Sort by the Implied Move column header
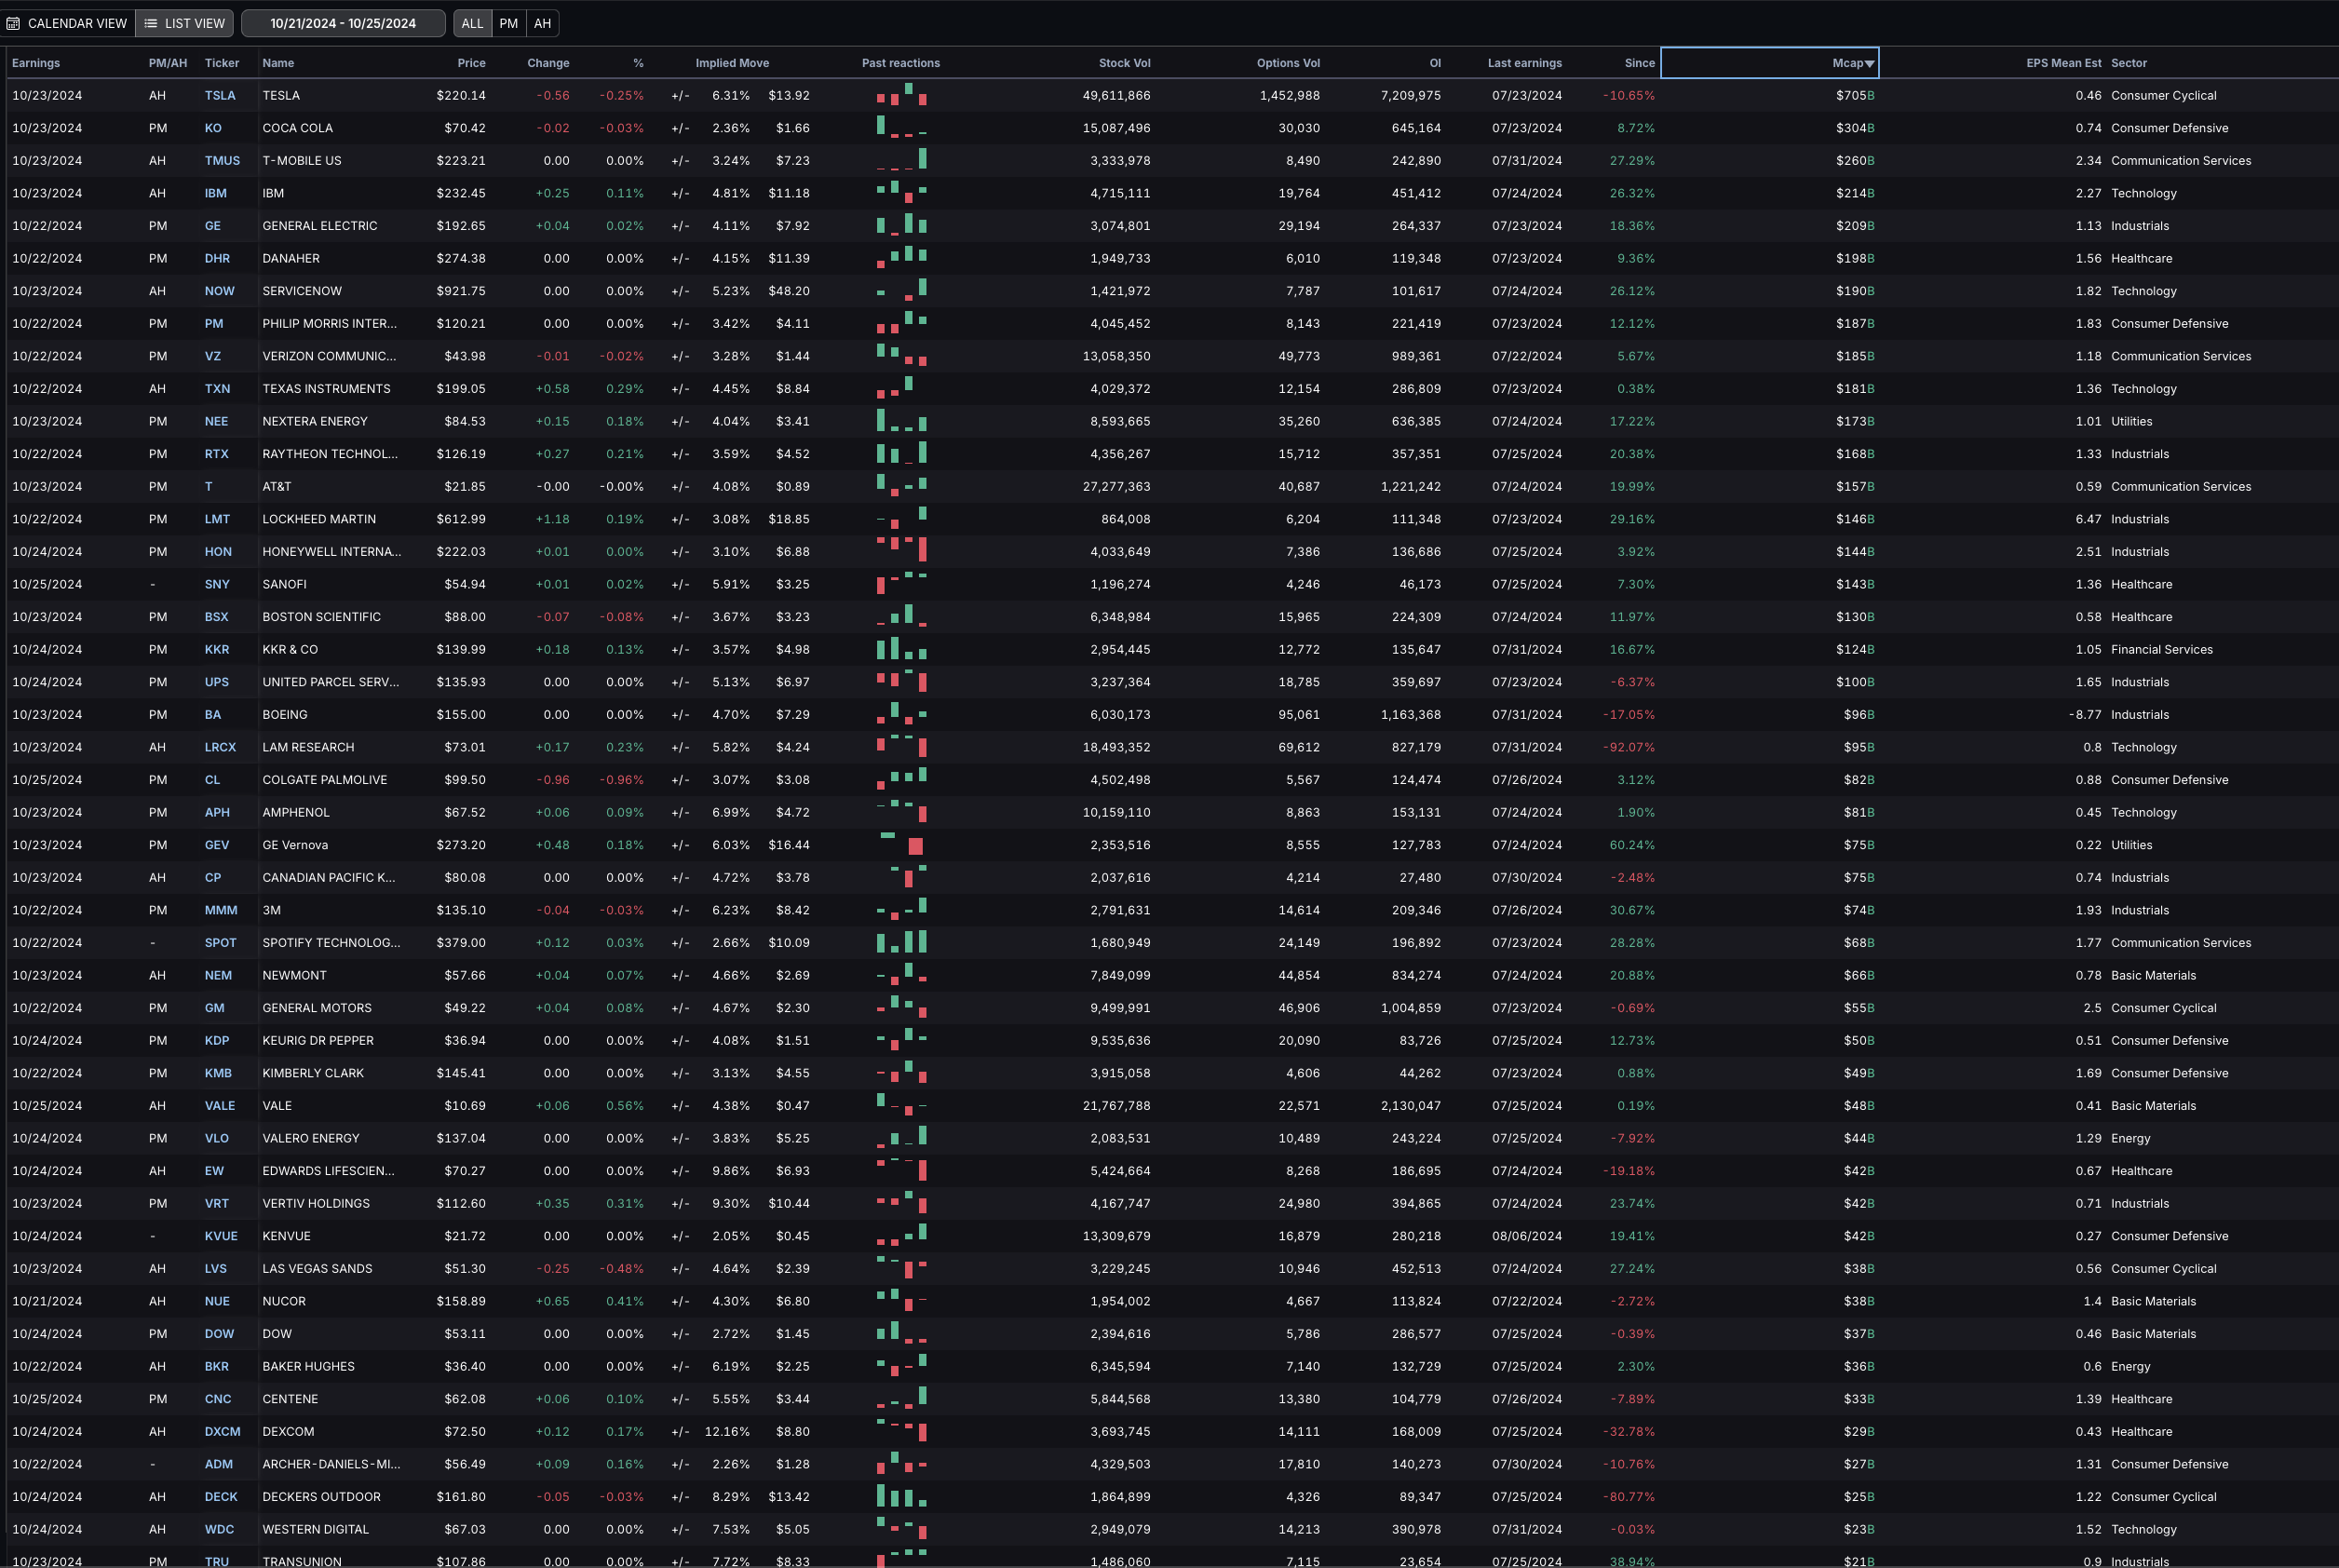 click(x=732, y=62)
